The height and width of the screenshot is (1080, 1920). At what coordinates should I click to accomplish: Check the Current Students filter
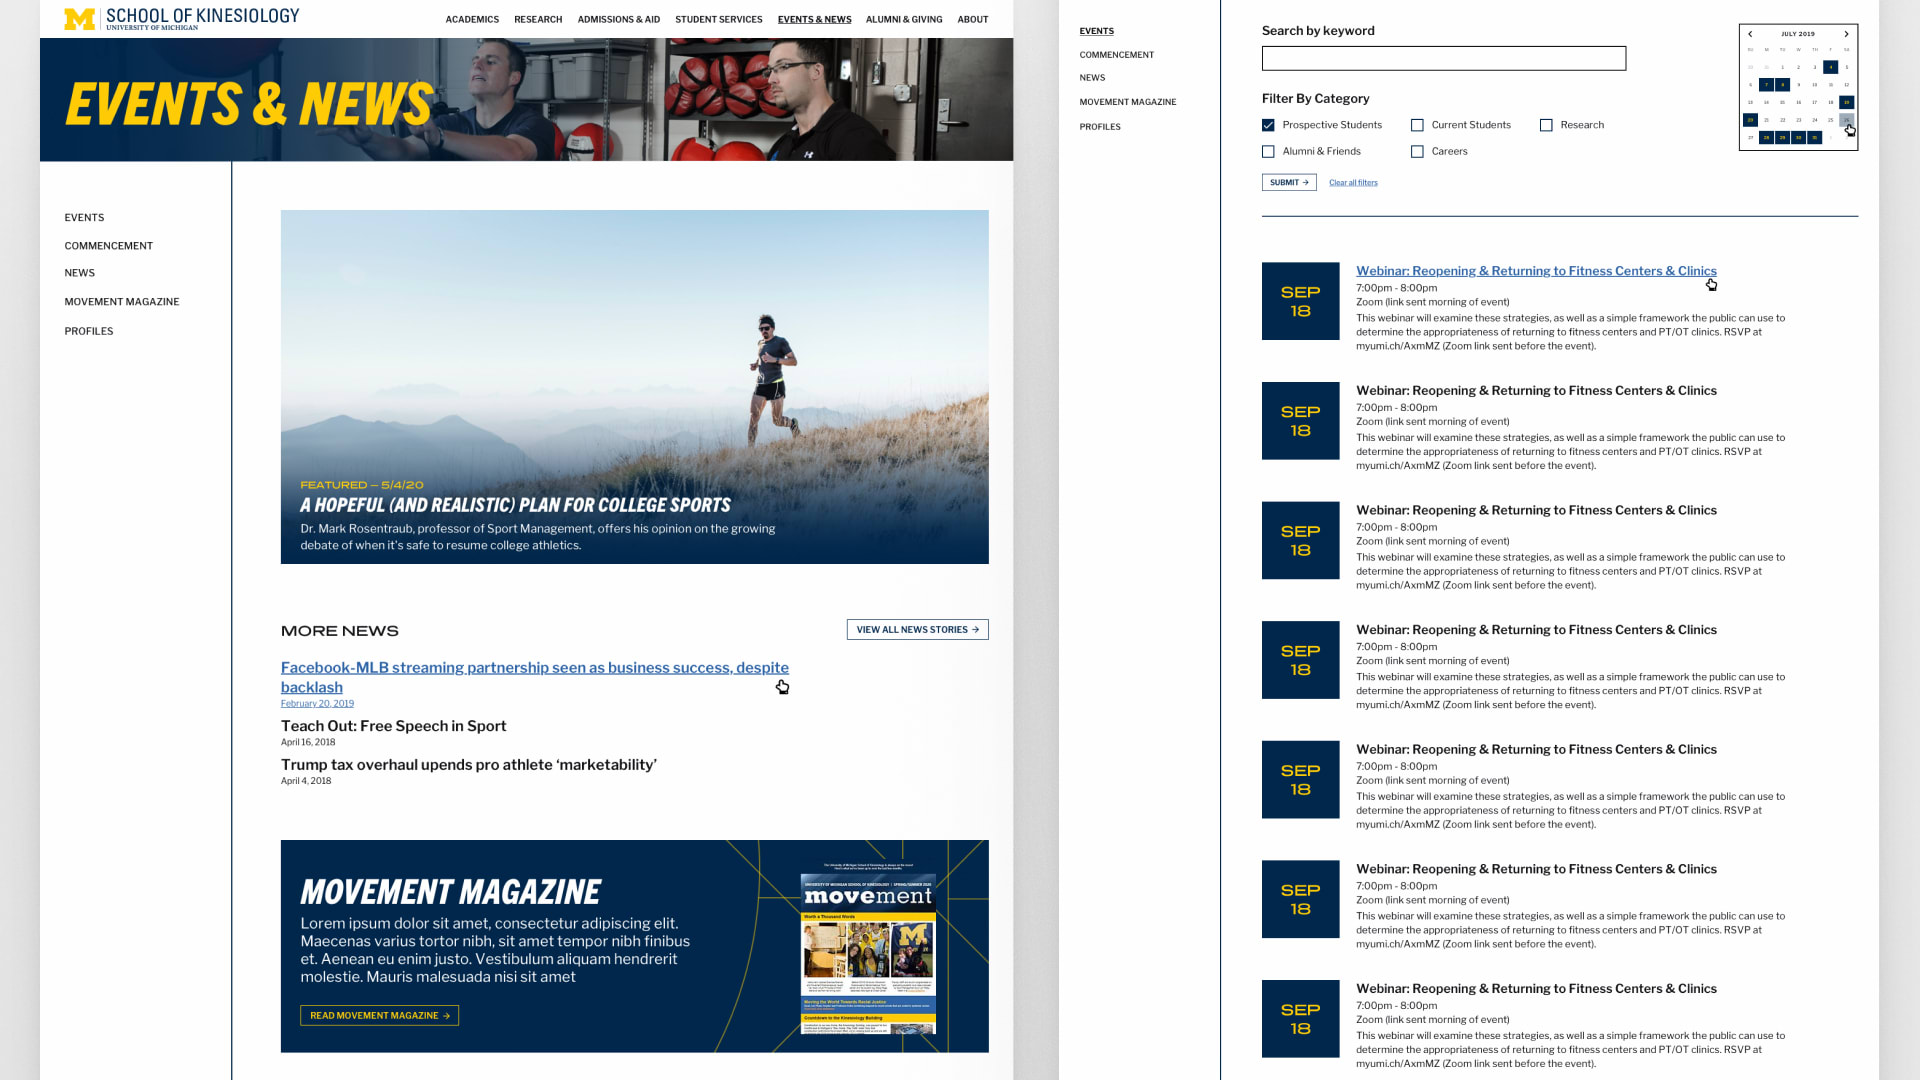point(1417,125)
